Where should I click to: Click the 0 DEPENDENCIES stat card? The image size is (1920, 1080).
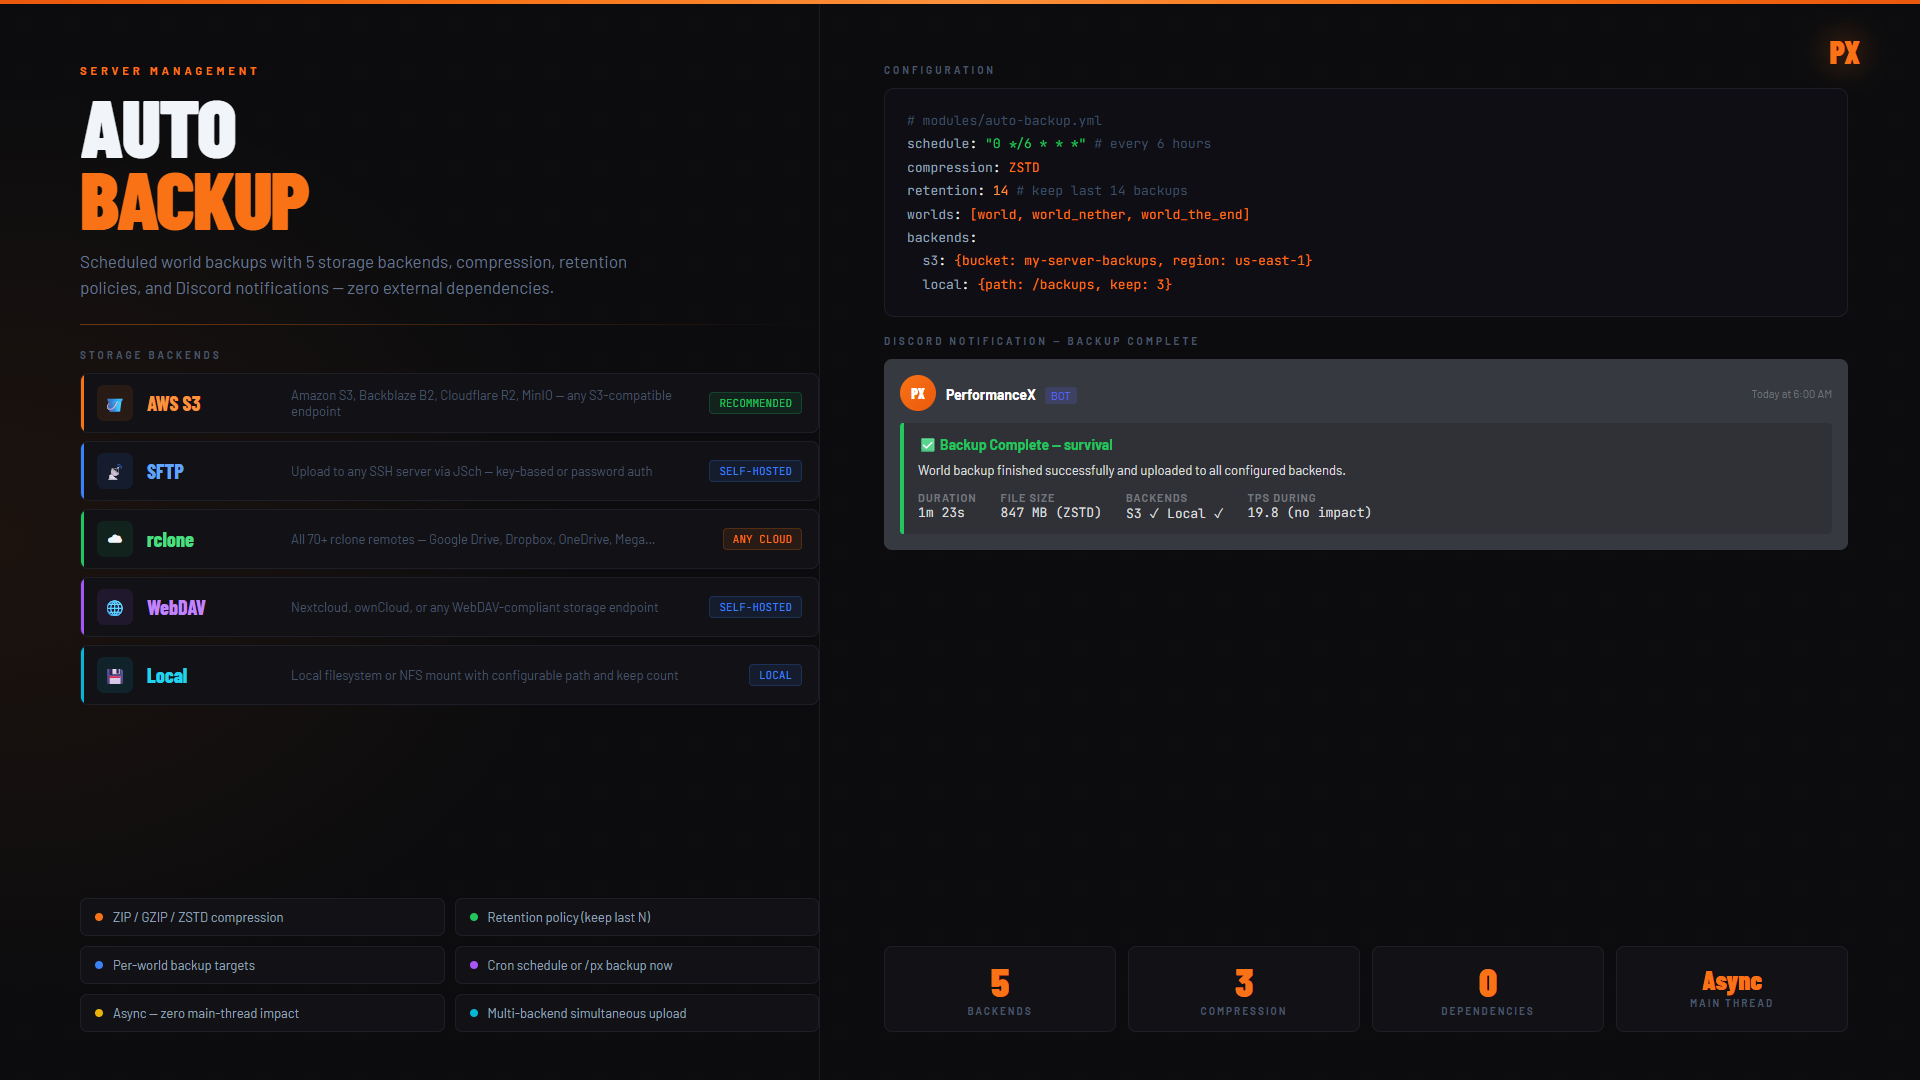coord(1488,989)
